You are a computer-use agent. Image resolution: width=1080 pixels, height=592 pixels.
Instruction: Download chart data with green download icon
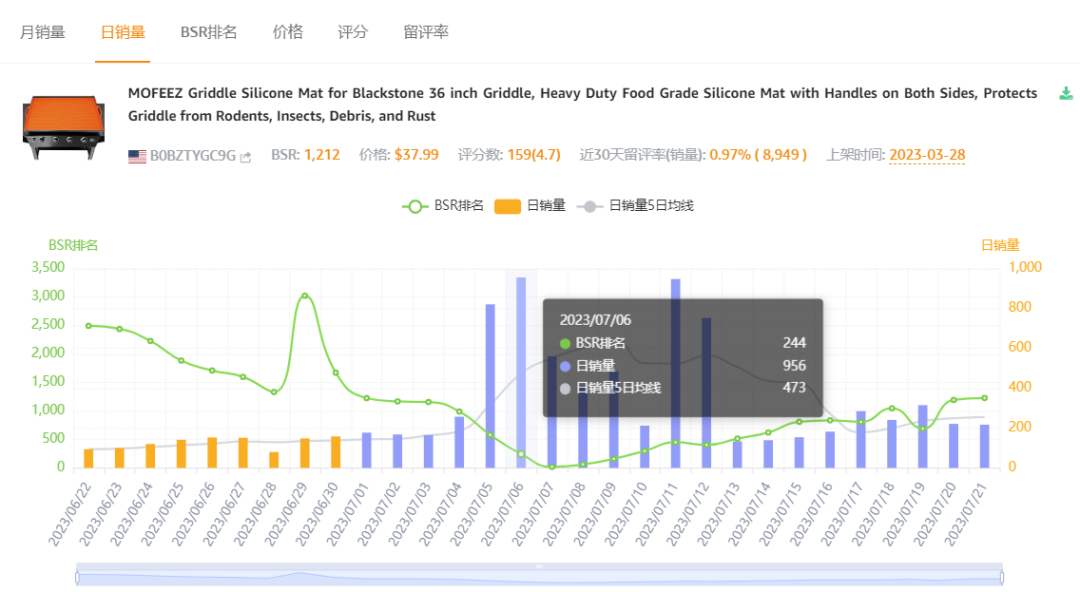[1066, 94]
